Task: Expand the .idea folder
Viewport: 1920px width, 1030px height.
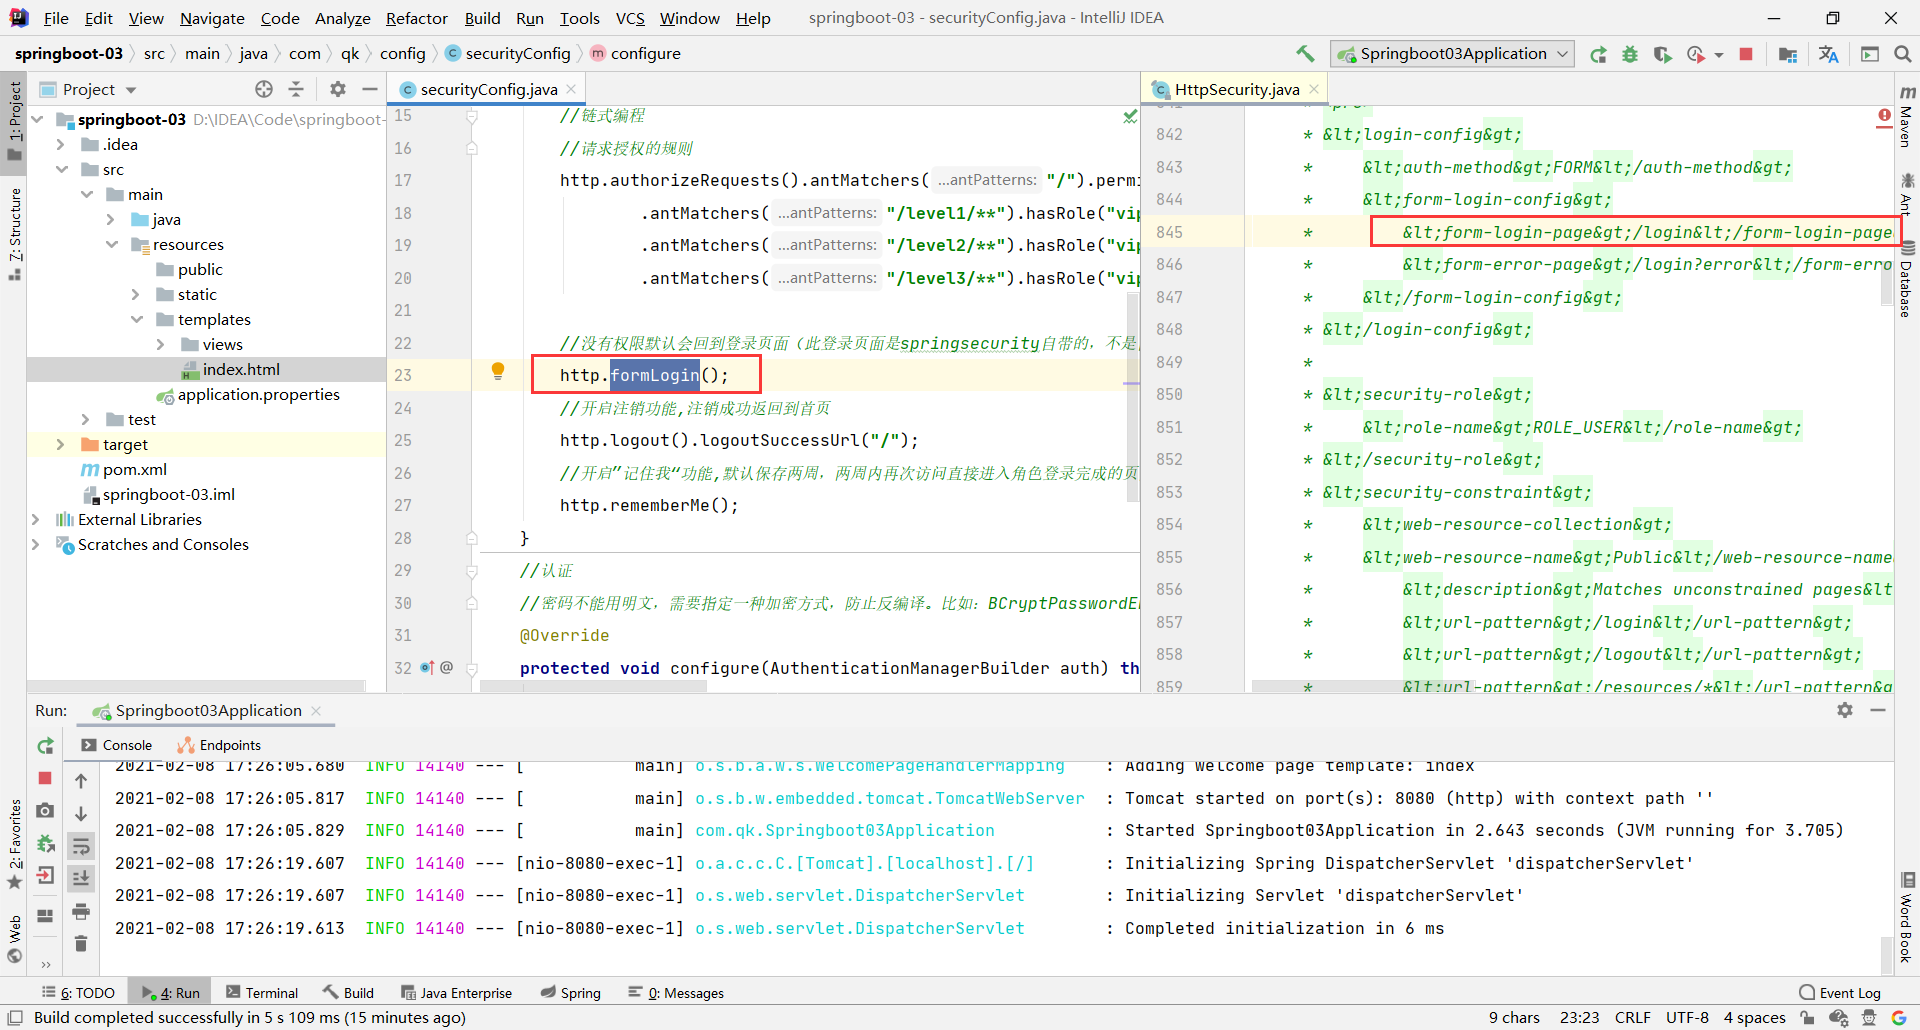Action: 61,145
